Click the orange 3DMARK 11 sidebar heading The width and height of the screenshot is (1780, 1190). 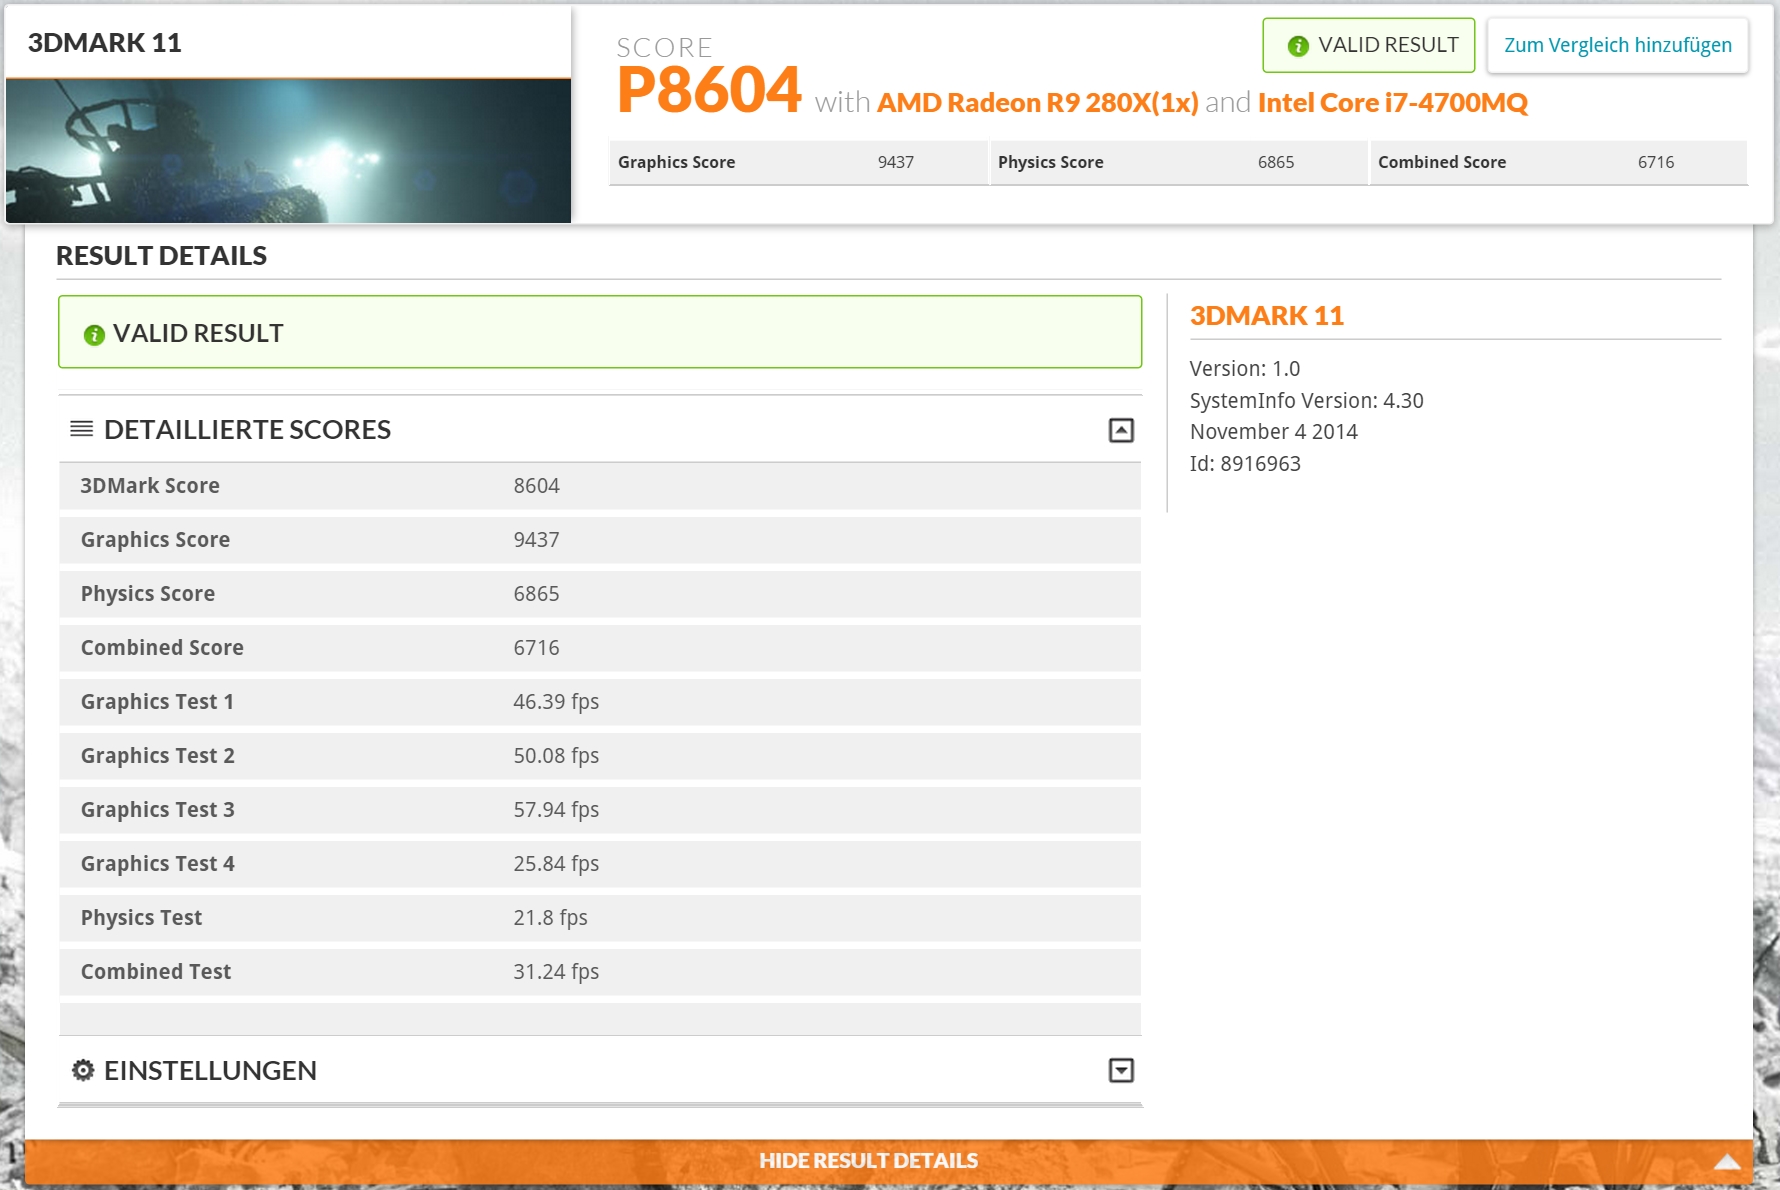pos(1266,315)
